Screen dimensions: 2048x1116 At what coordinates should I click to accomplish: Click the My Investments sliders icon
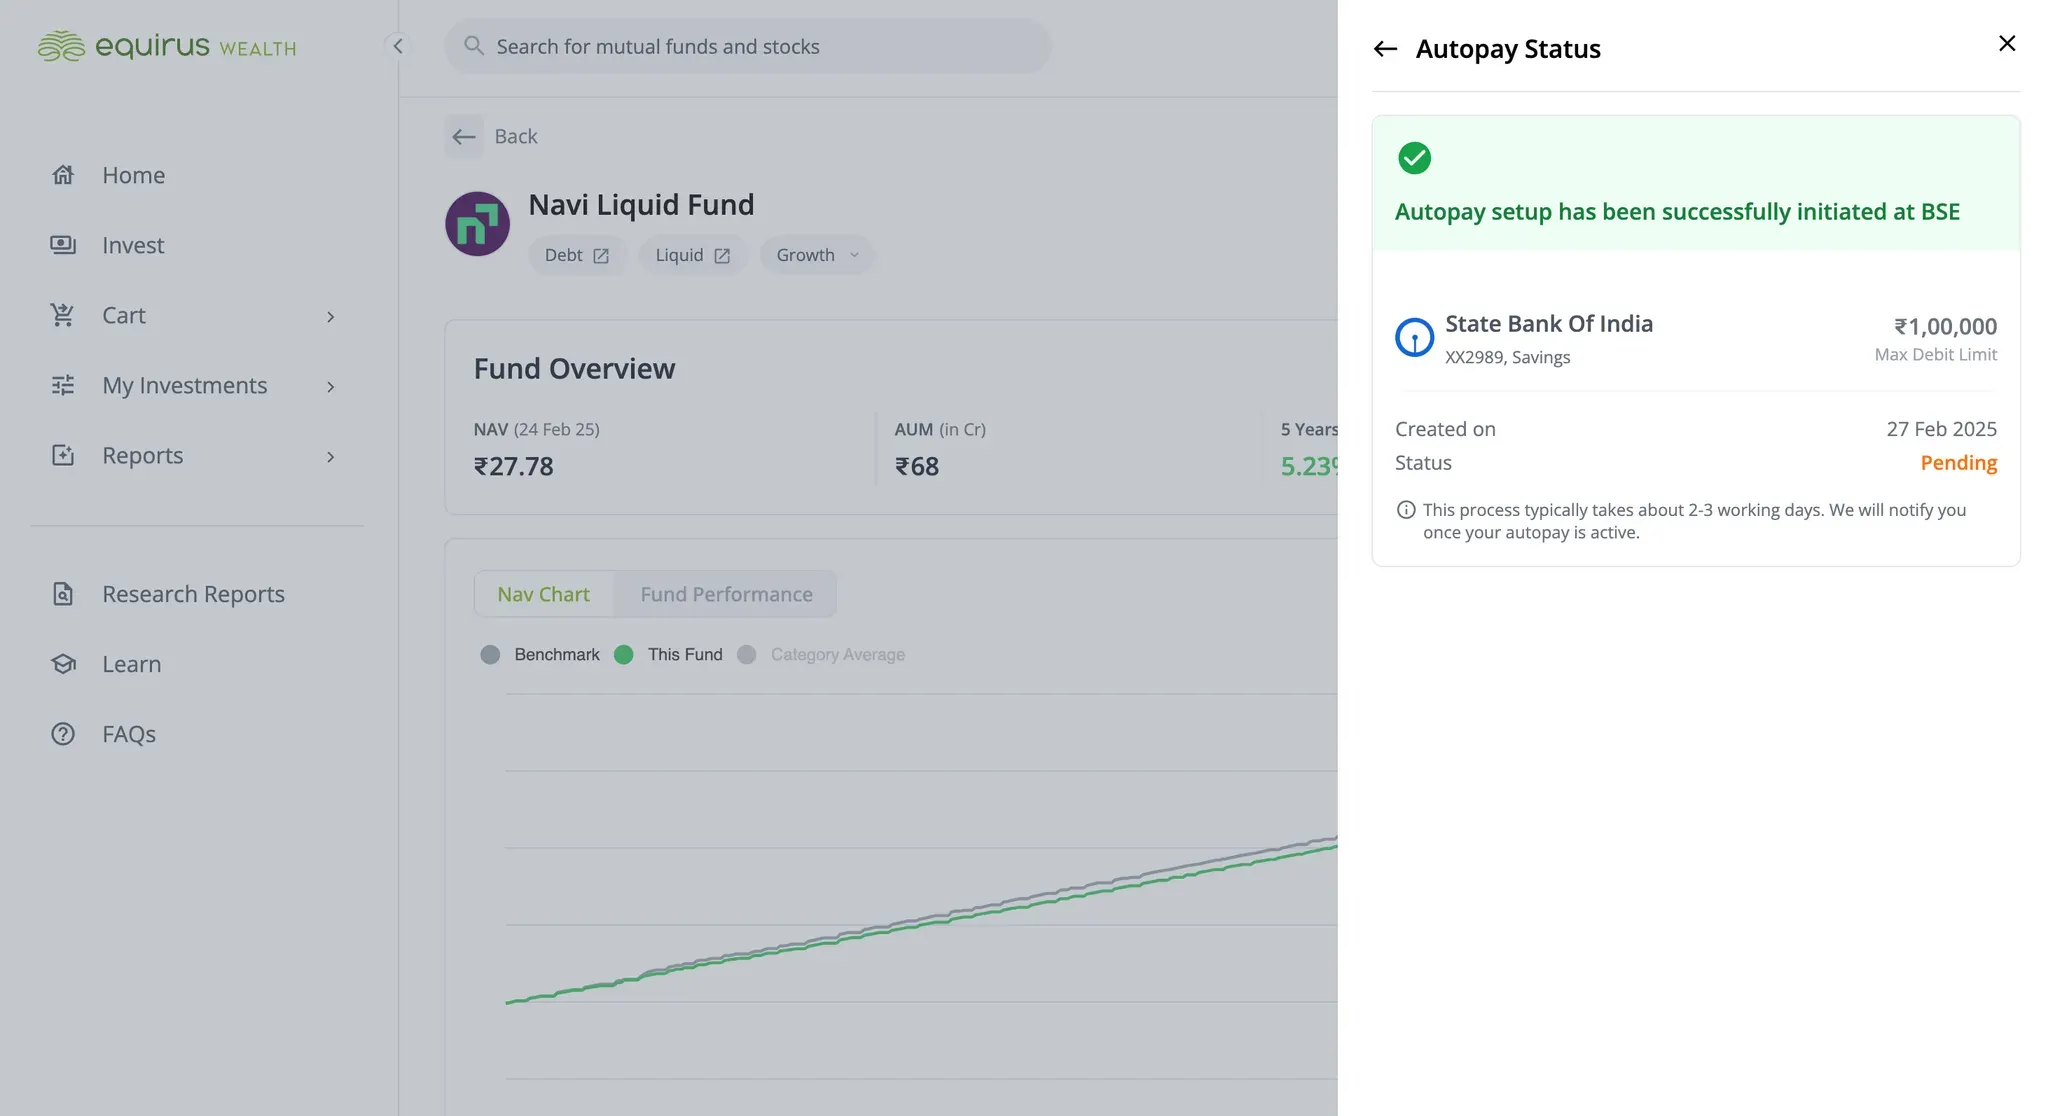point(63,385)
